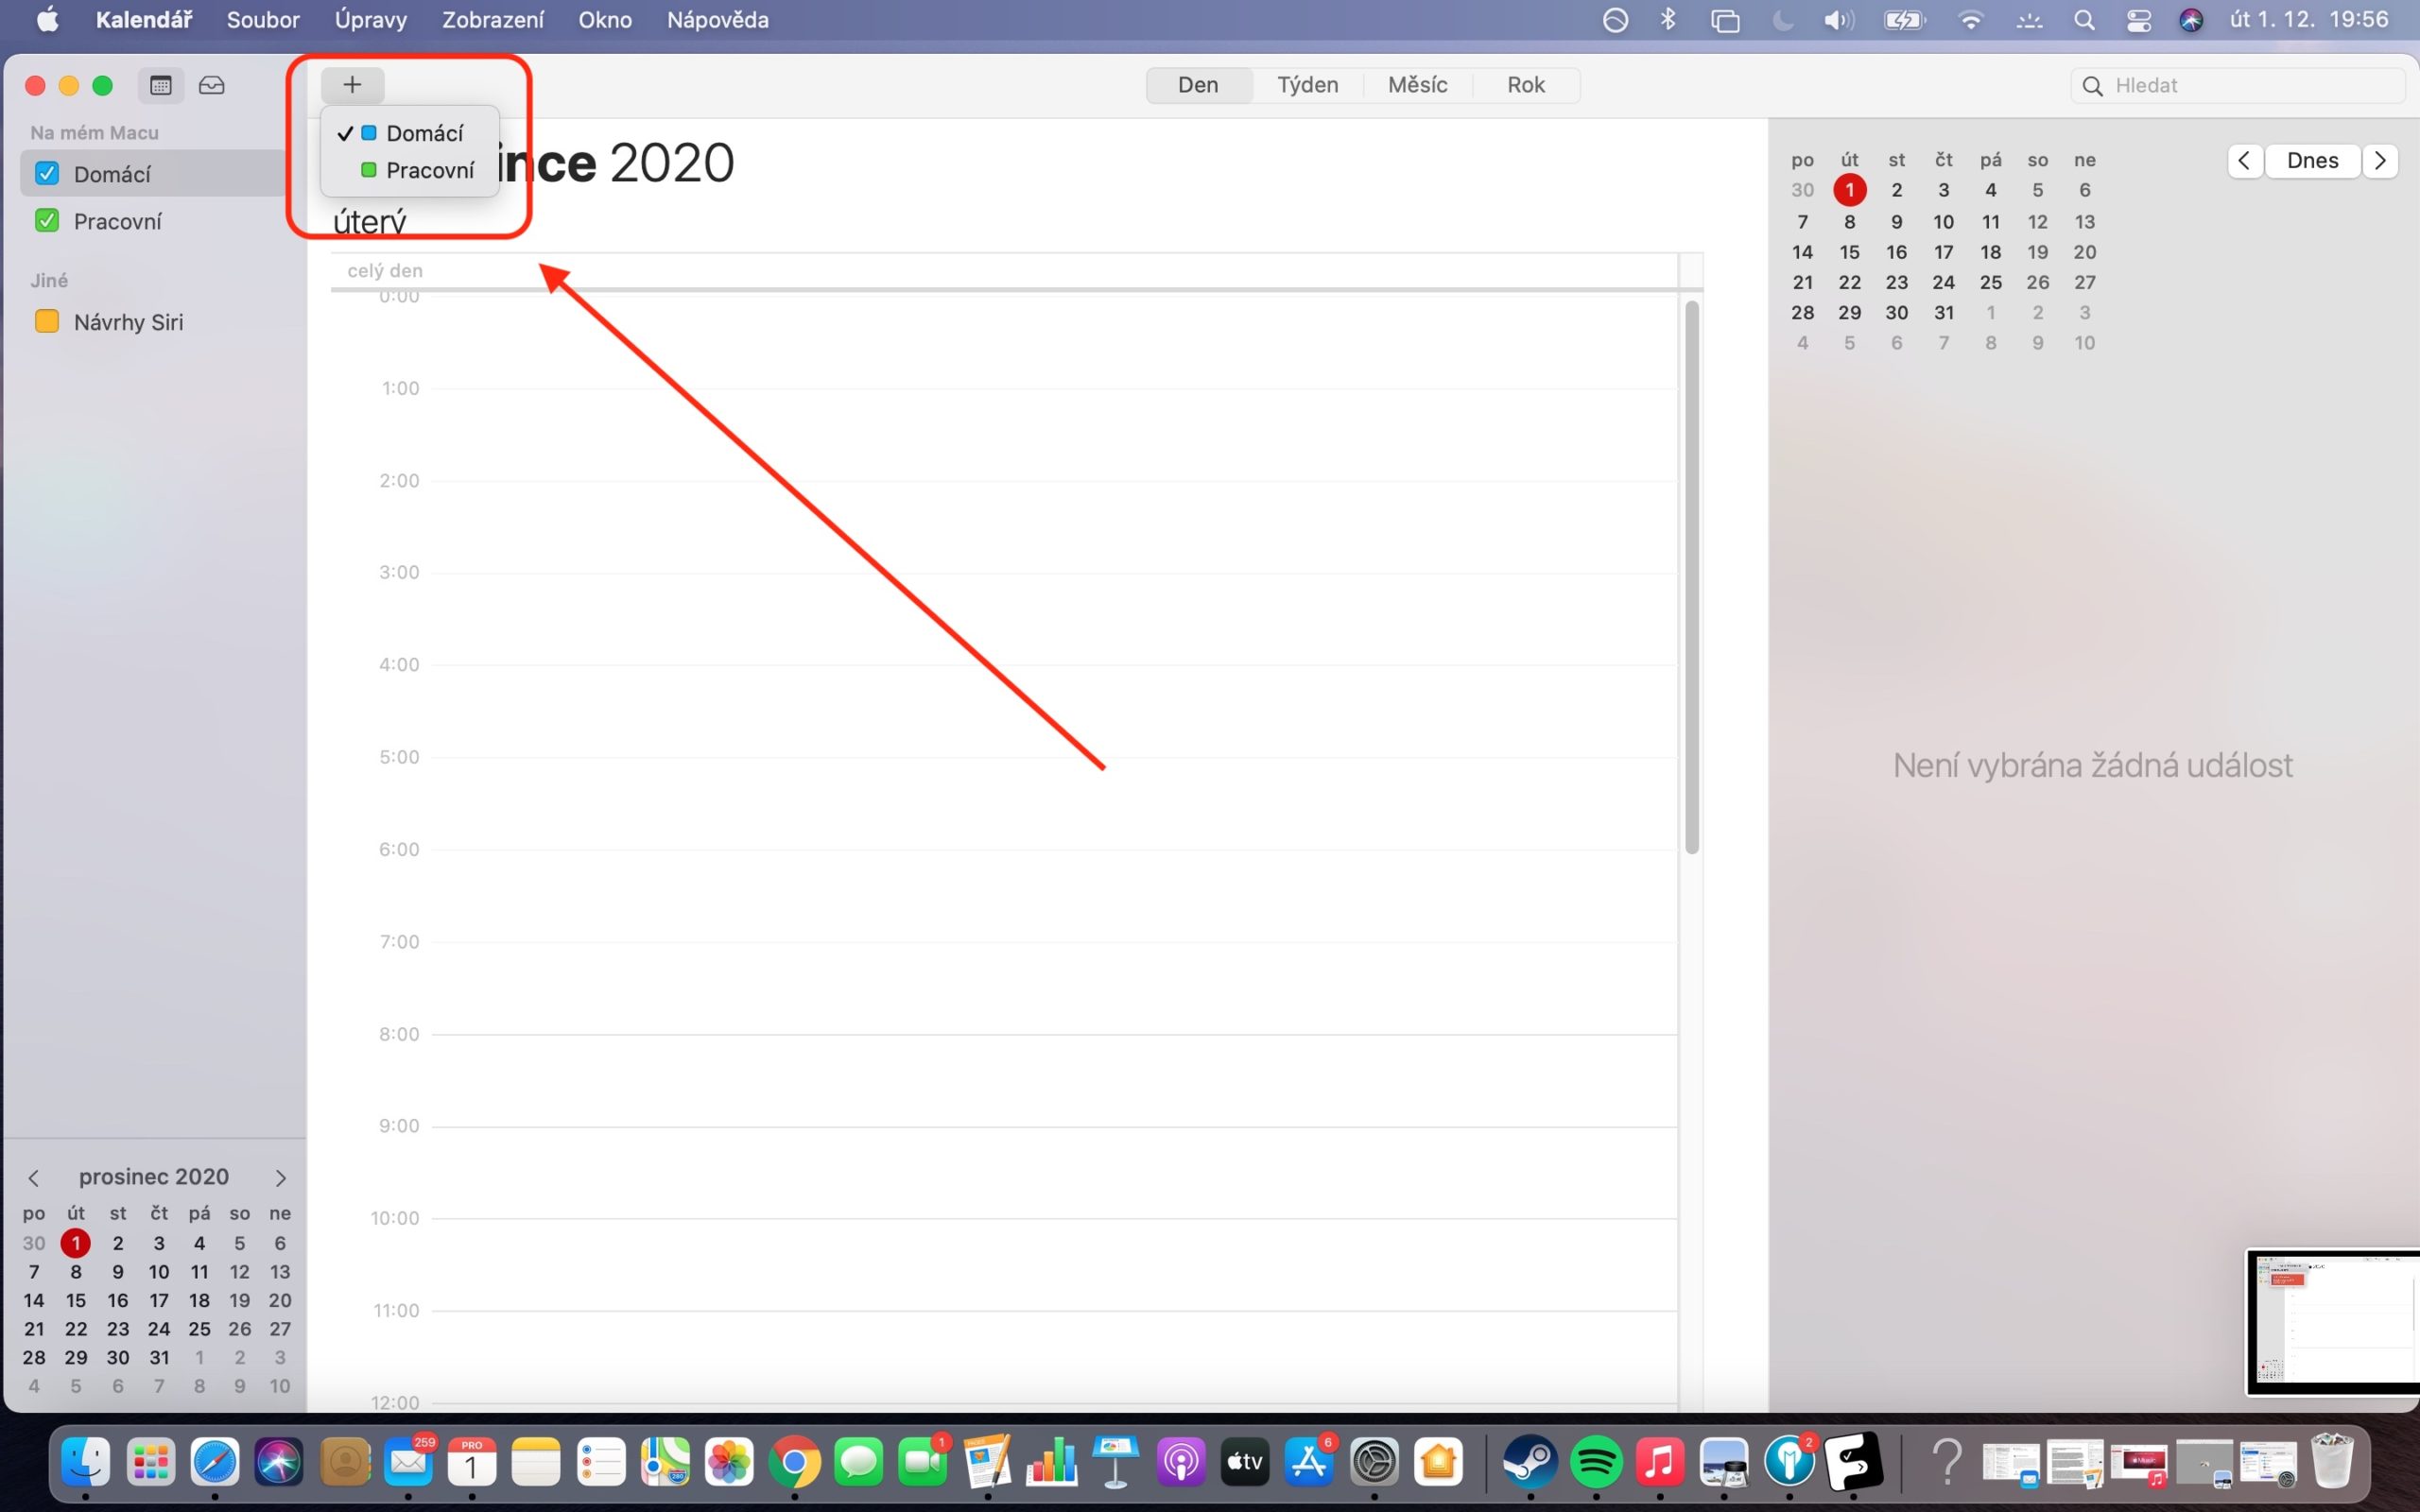This screenshot has height=1512, width=2420.
Task: Select day 31 in sidebar mini calendar
Action: pos(159,1357)
